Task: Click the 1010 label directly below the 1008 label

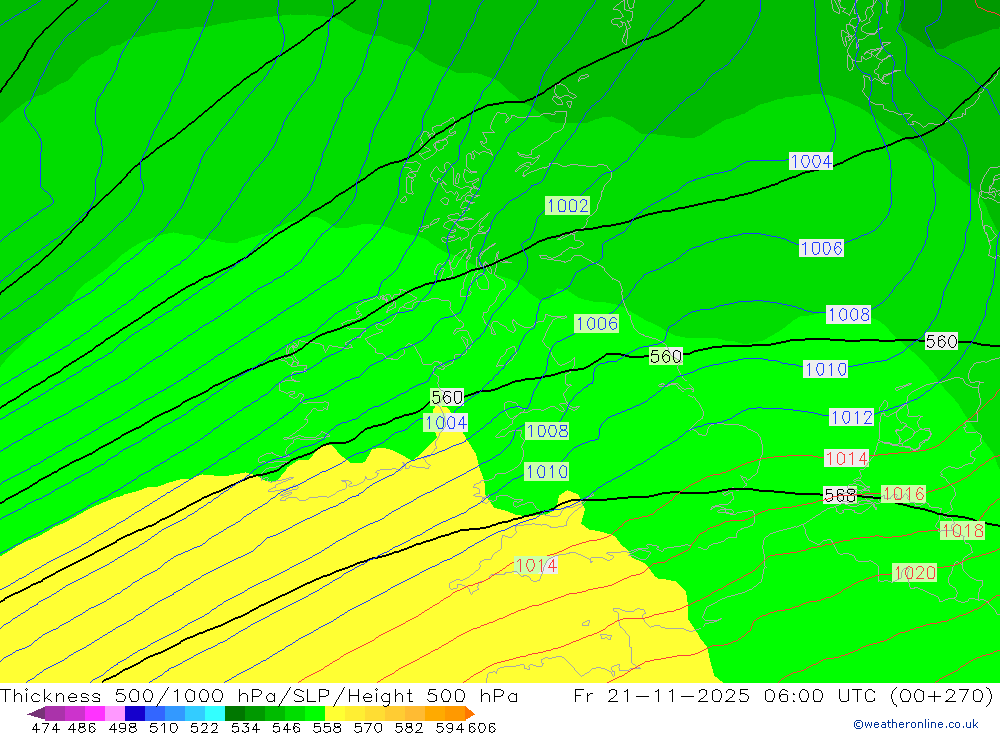Action: tap(547, 471)
